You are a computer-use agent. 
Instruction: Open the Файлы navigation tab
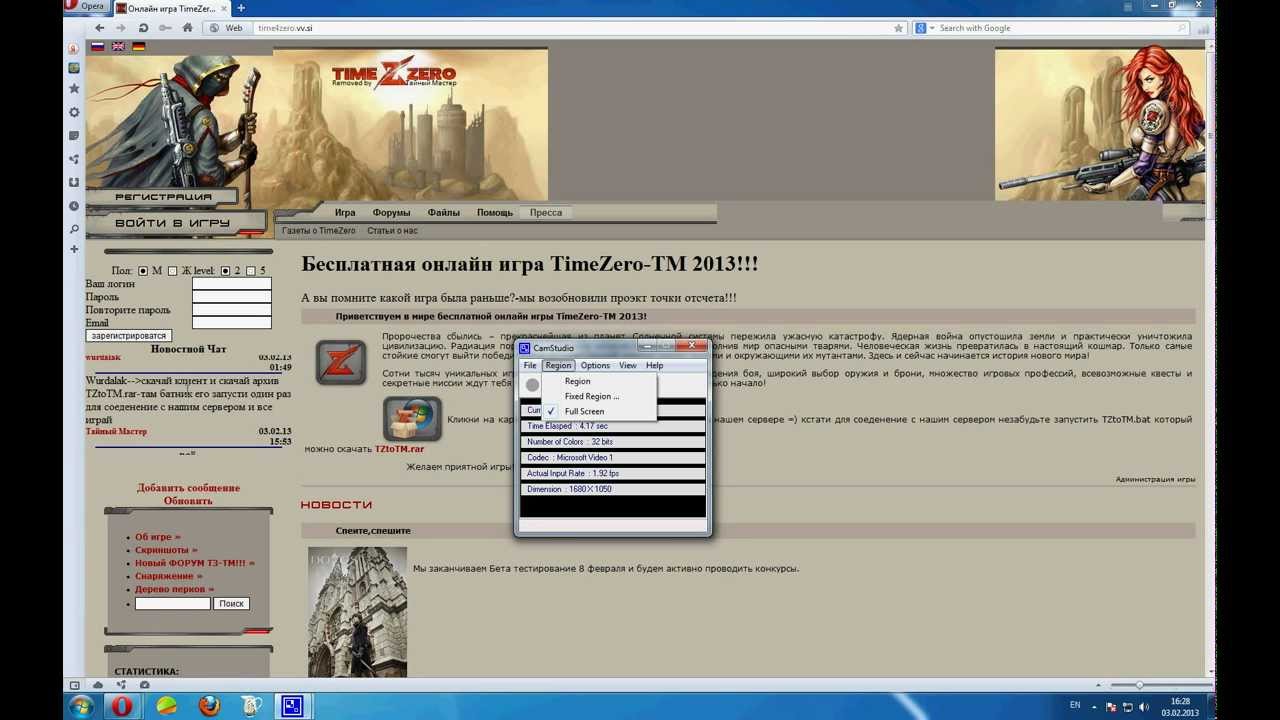(443, 212)
